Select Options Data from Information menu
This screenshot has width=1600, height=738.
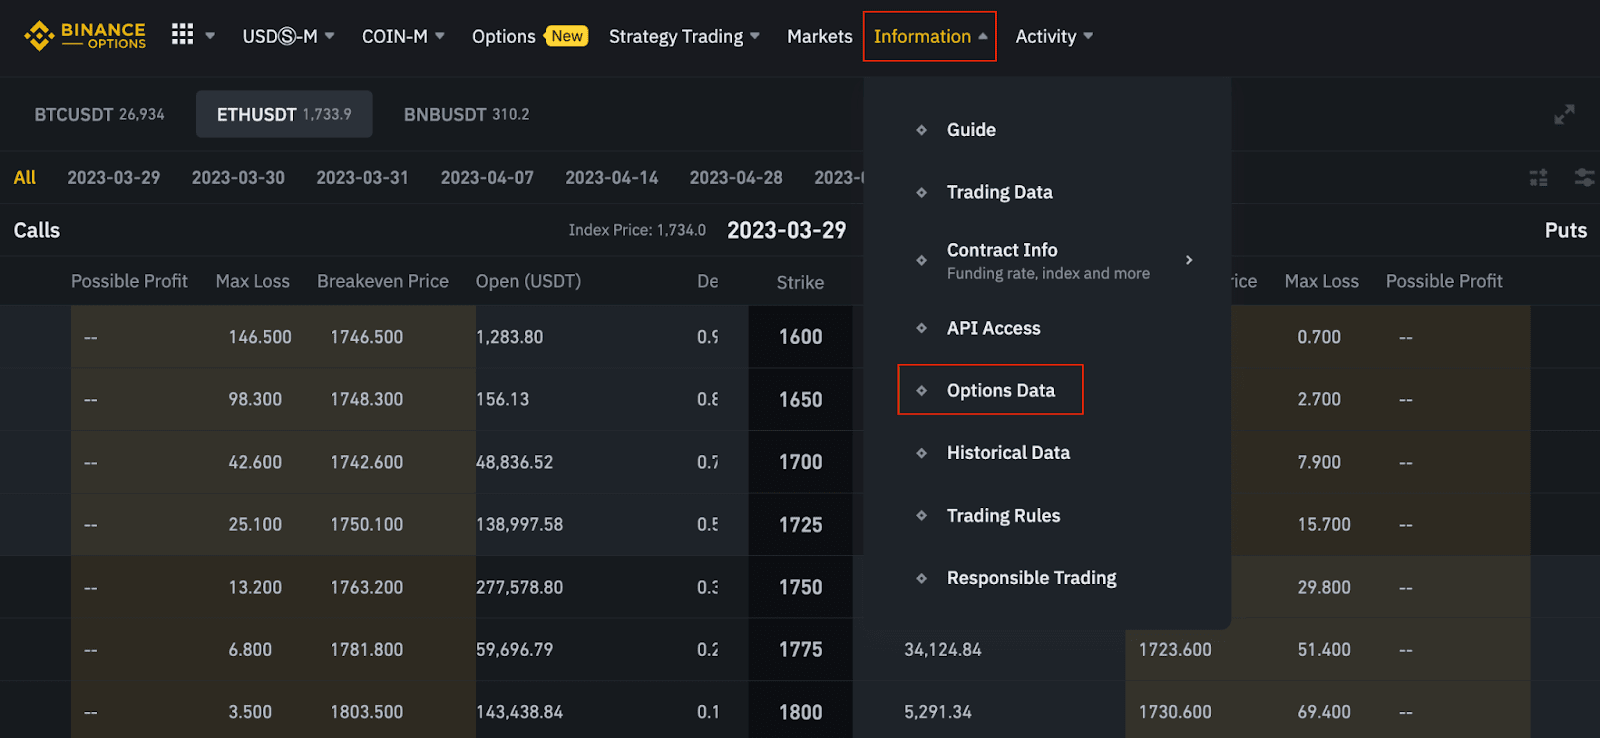click(x=1000, y=390)
